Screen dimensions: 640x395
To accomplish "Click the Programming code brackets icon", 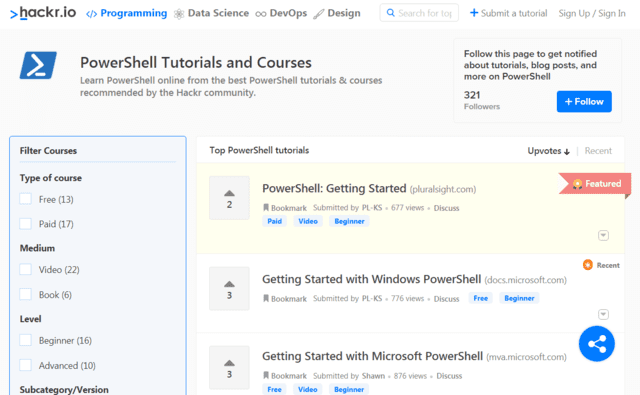I will (x=91, y=14).
